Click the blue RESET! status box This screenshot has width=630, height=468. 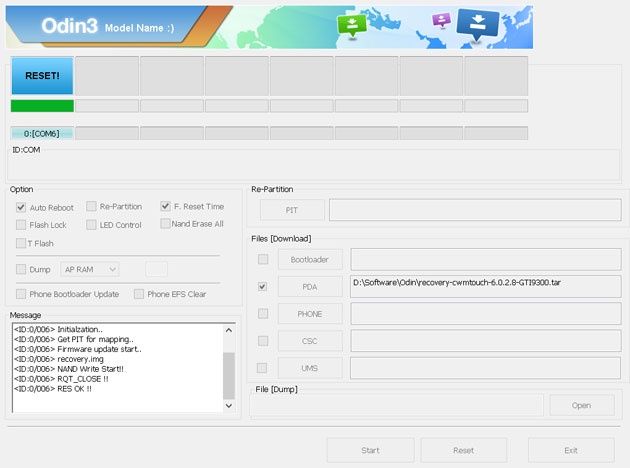(42, 76)
